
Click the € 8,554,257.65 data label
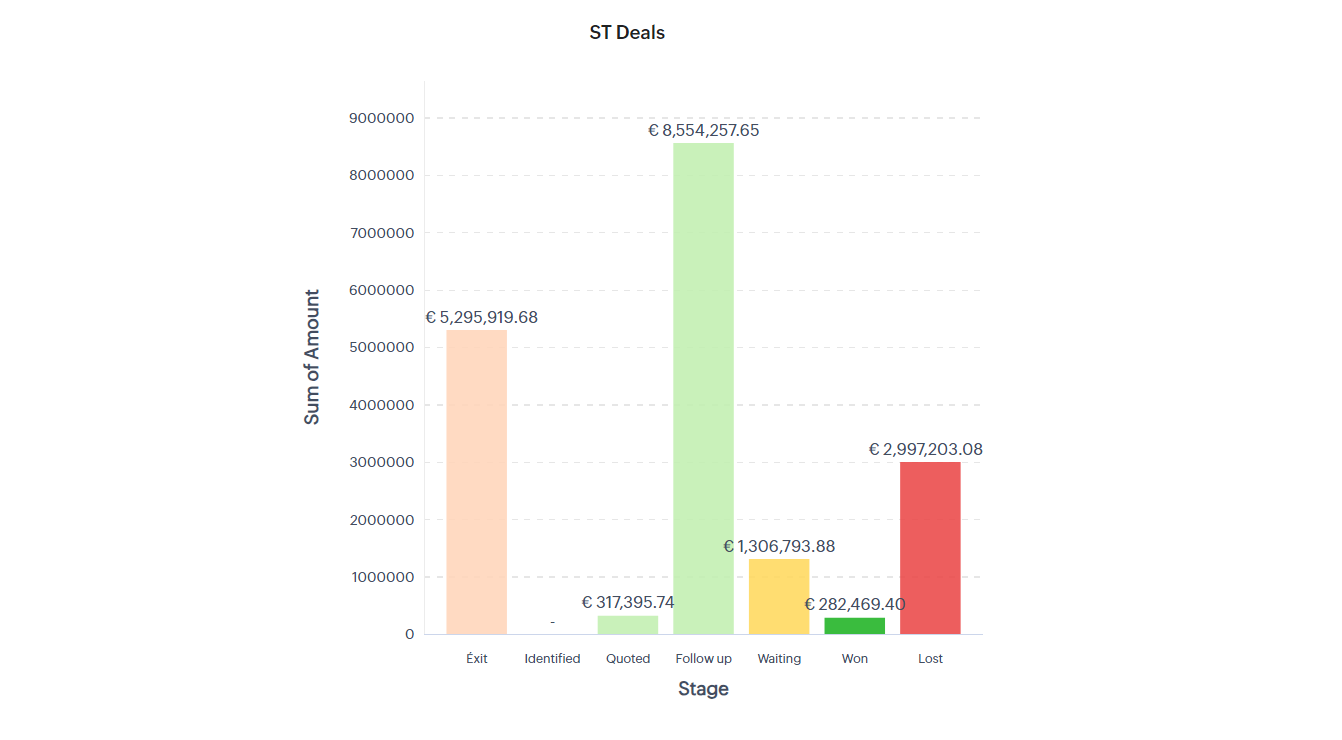click(x=703, y=130)
